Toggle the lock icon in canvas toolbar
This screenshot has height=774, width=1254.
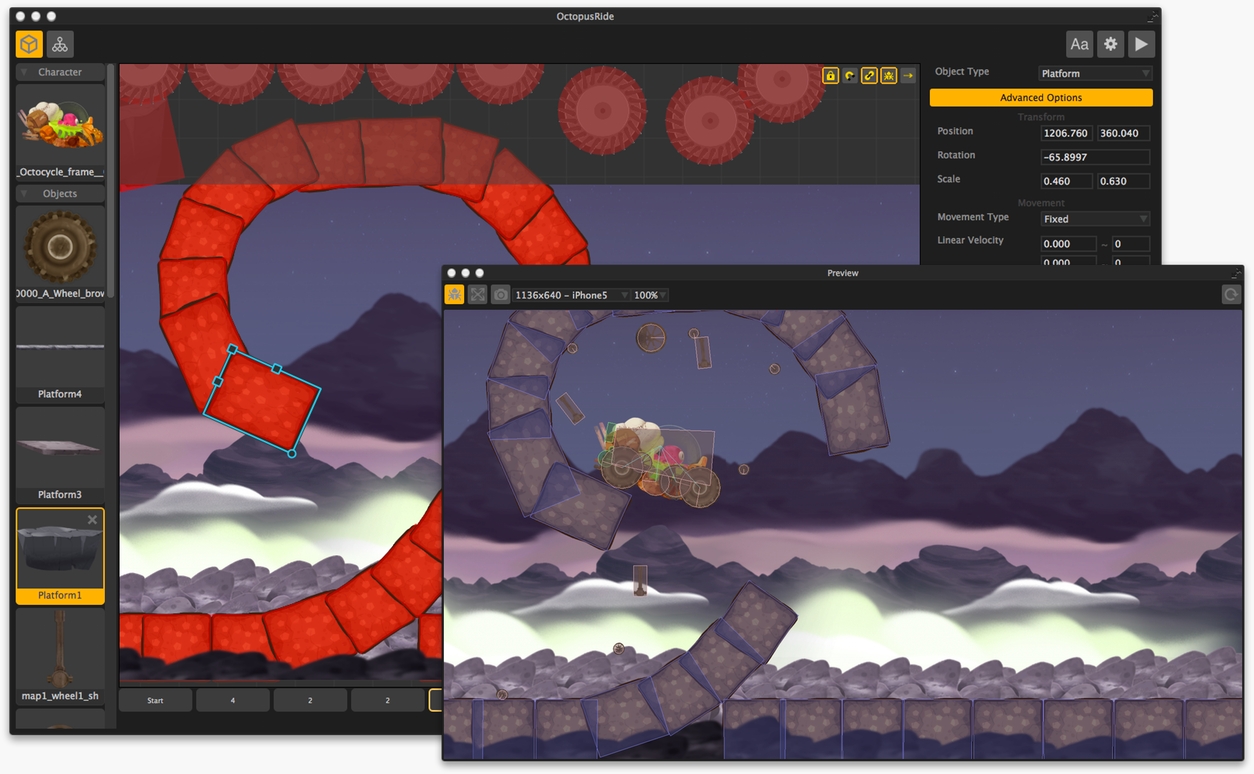pyautogui.click(x=830, y=76)
